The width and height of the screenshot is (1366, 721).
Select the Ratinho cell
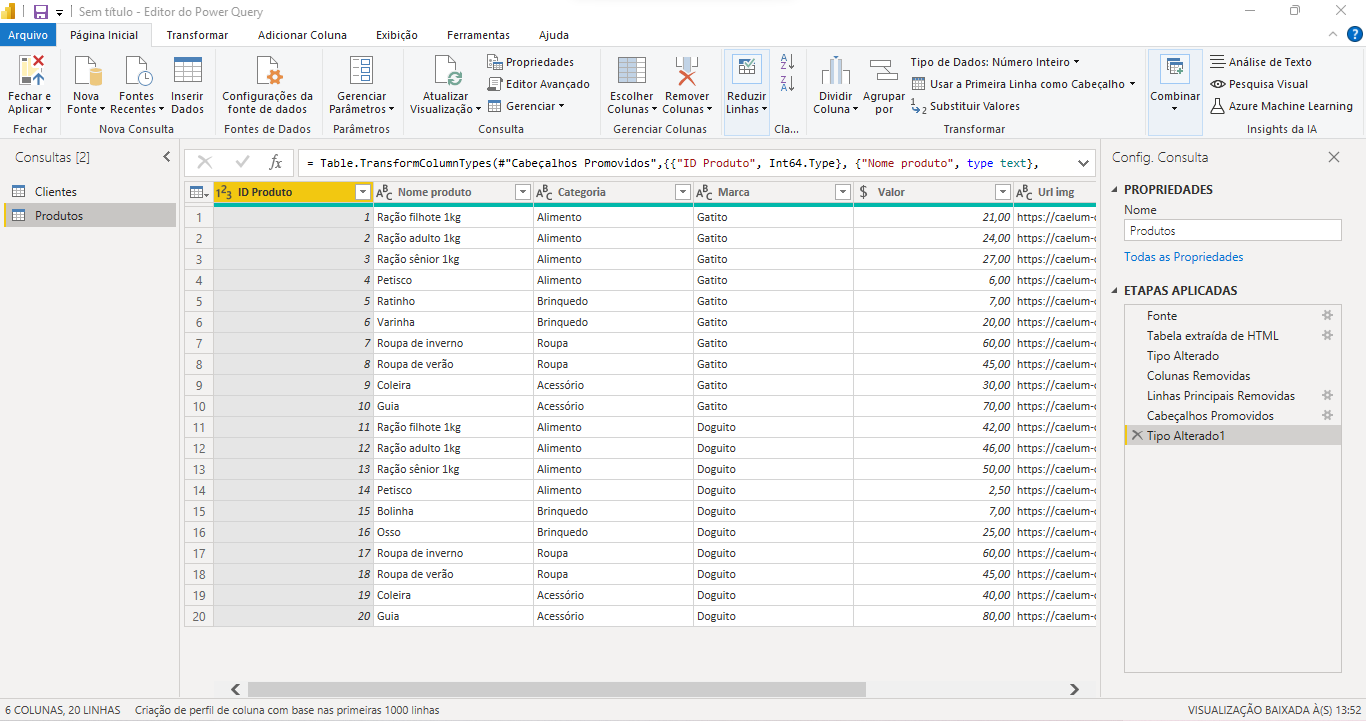pyautogui.click(x=453, y=300)
